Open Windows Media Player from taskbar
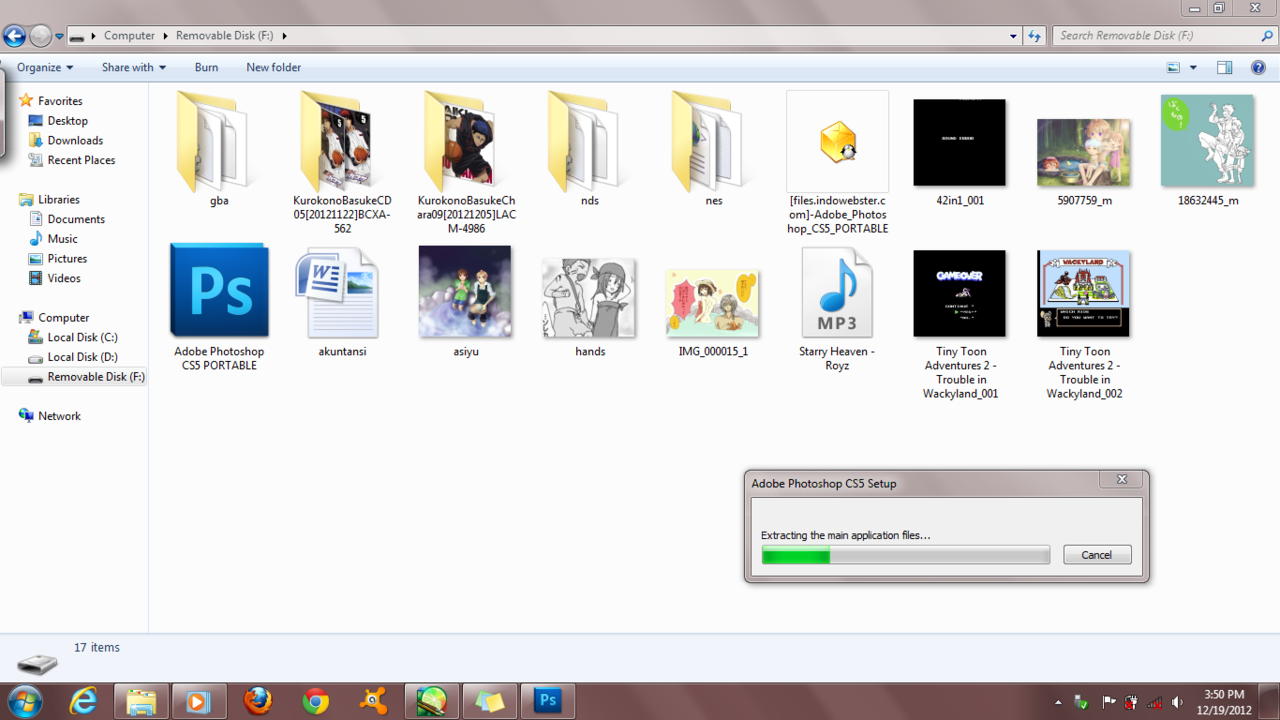1280x720 pixels. click(x=199, y=702)
